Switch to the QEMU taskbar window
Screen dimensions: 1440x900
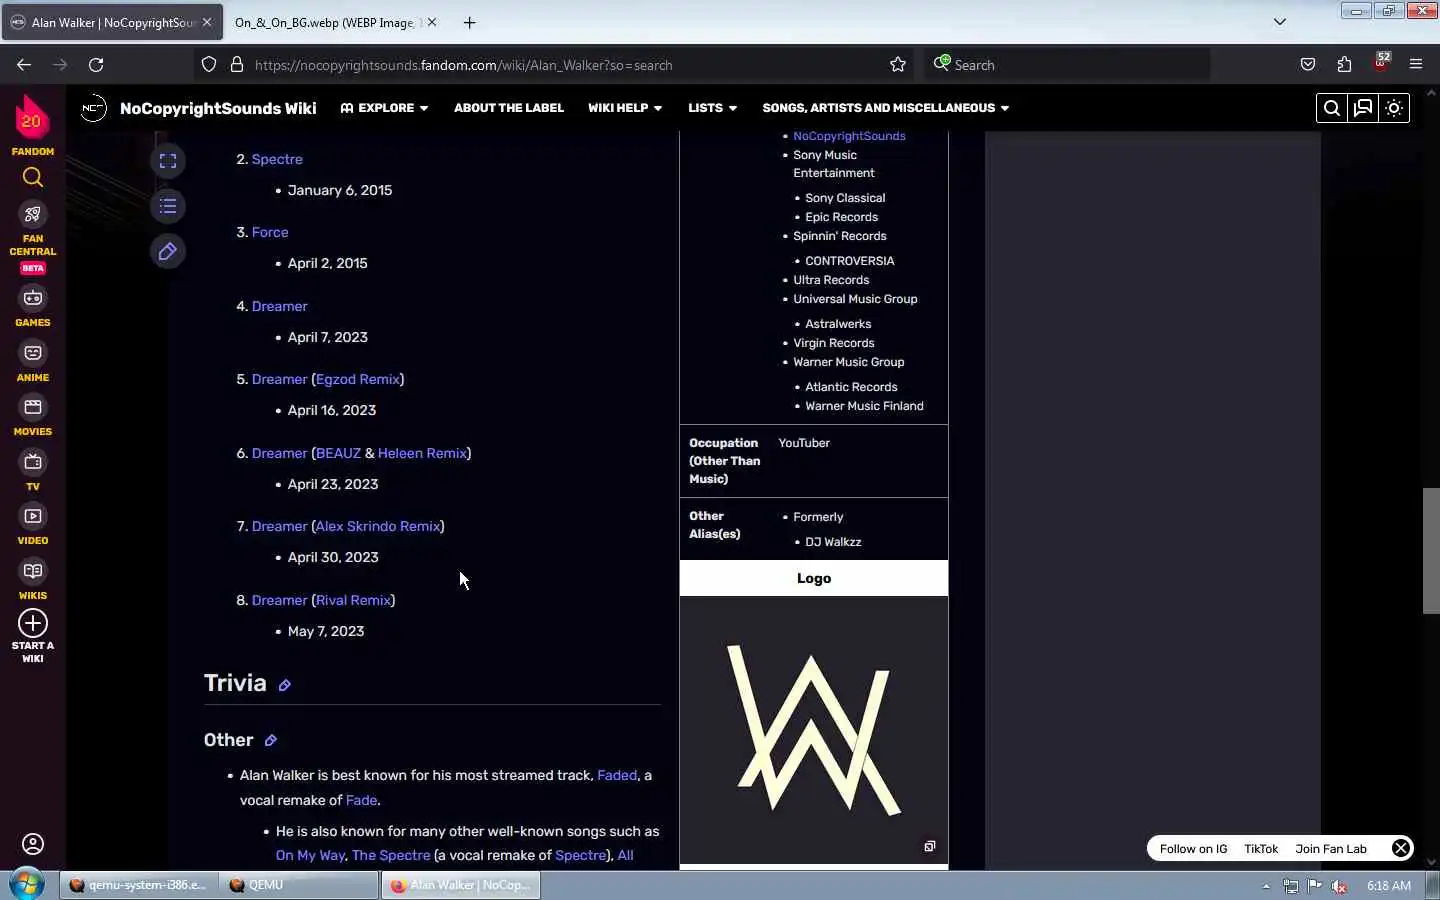300,885
